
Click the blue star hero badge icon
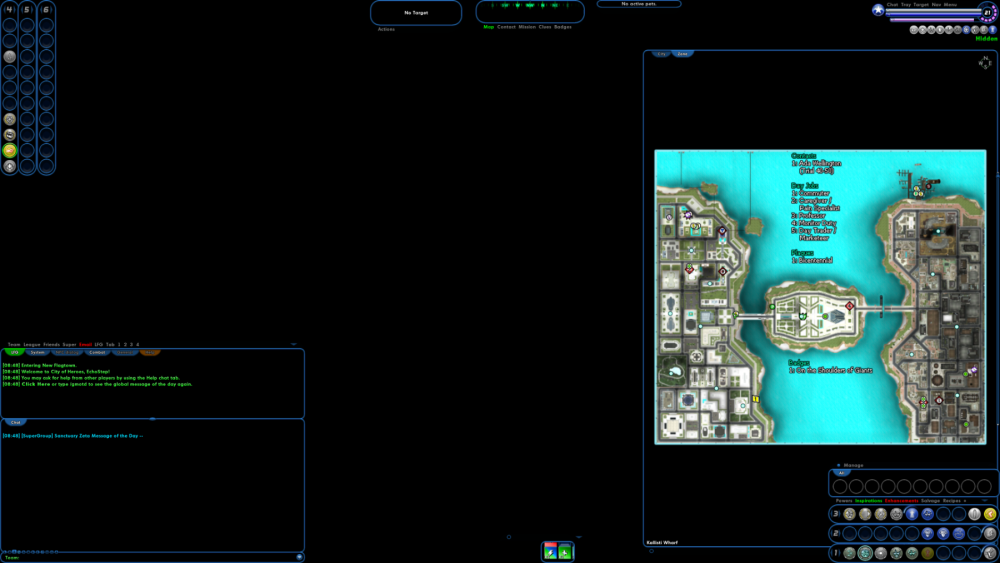[878, 10]
